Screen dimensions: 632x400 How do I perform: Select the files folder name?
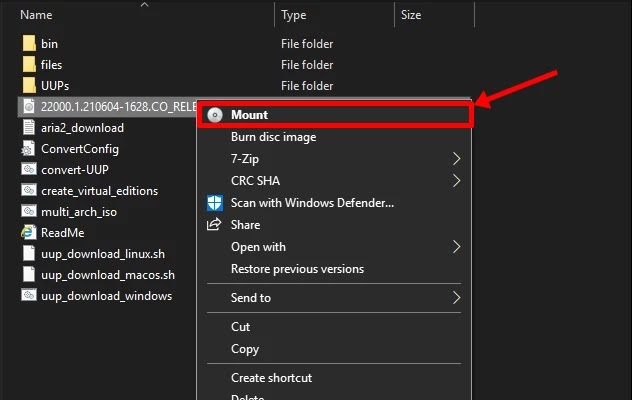tap(51, 65)
